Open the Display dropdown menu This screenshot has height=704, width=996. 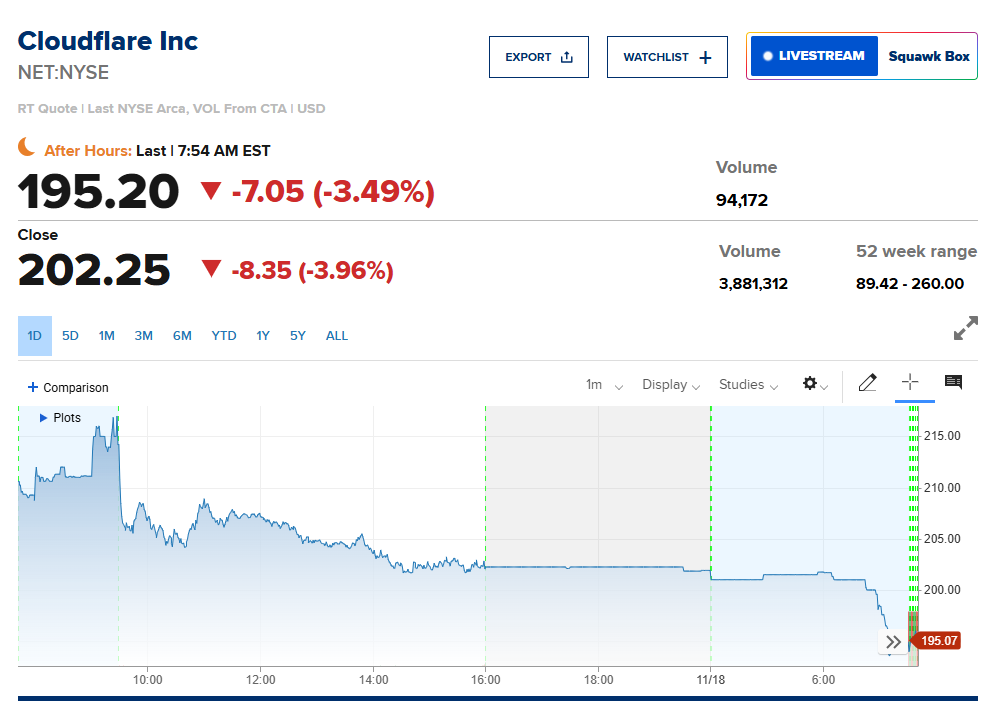671,385
